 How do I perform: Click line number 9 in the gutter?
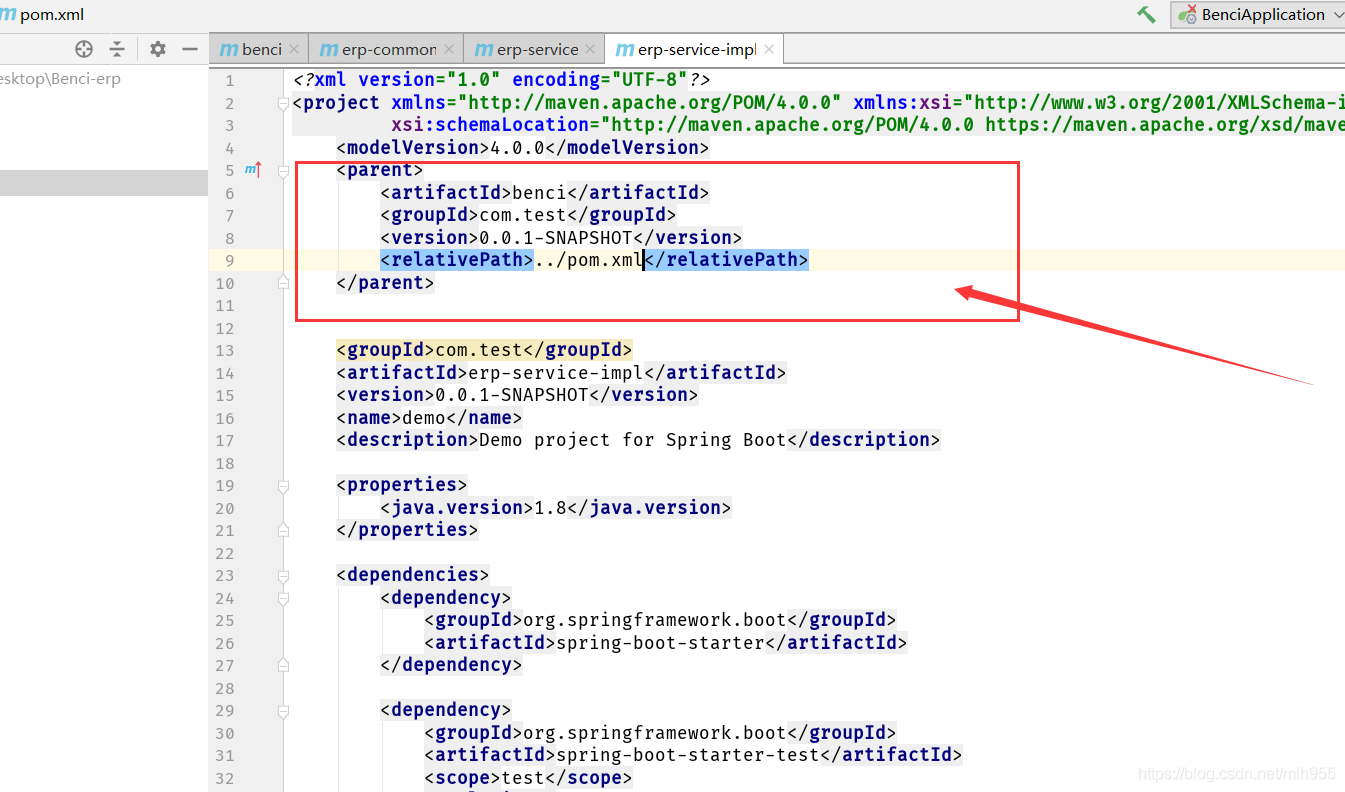(x=229, y=260)
